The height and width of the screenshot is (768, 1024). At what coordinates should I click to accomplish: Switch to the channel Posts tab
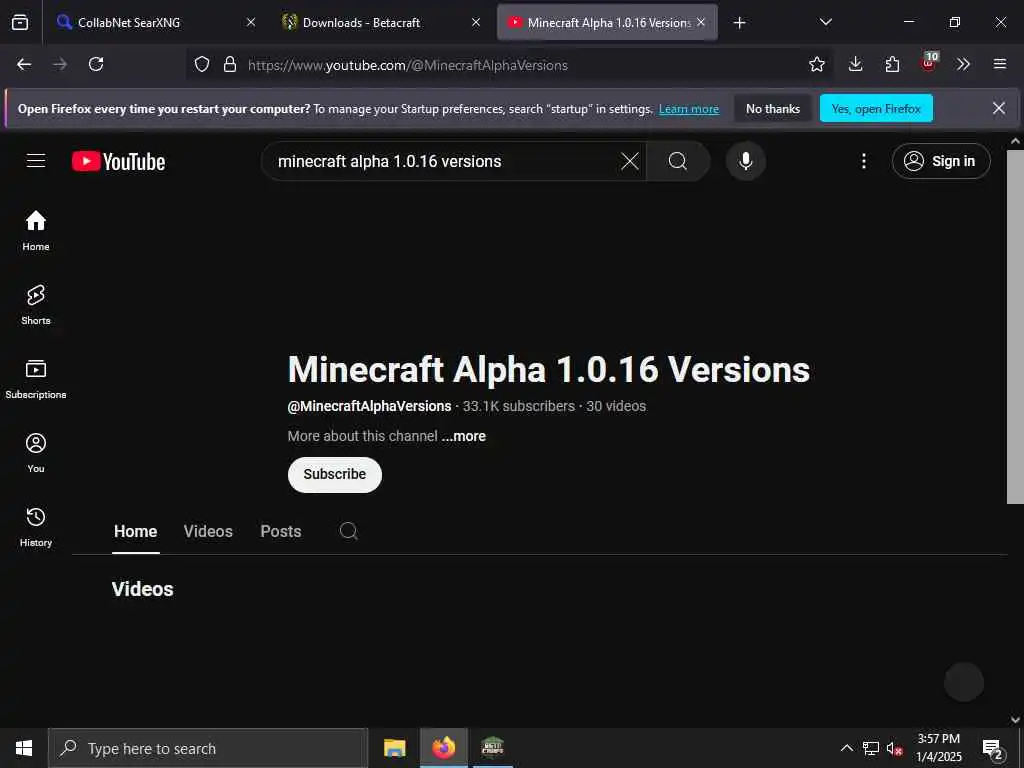(281, 532)
